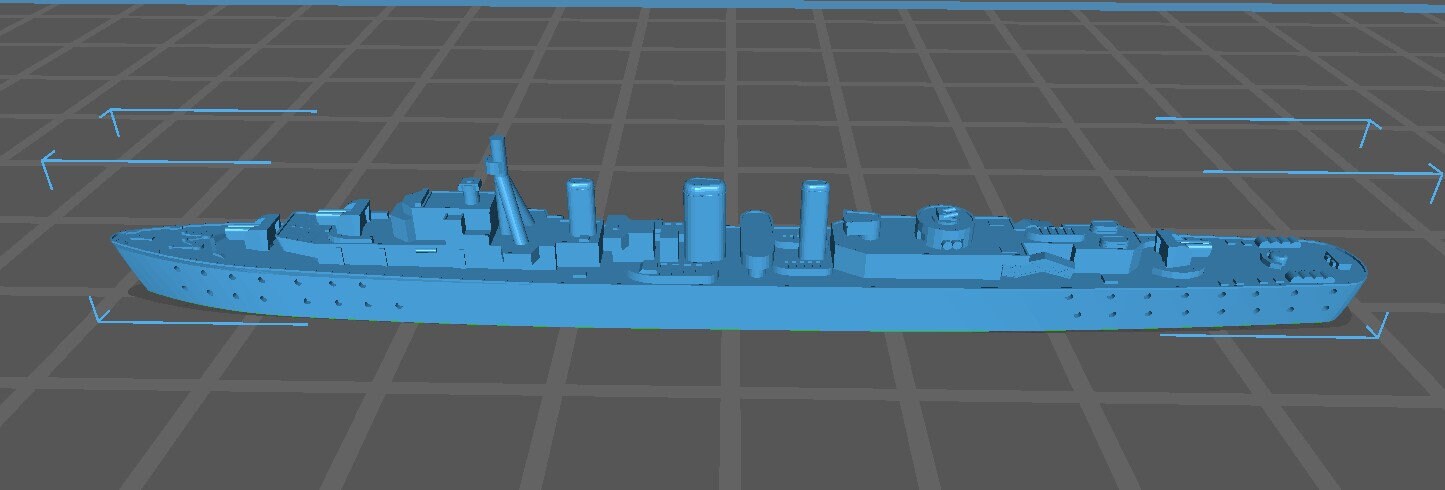The height and width of the screenshot is (490, 1445).
Task: Select the large middle funnel
Action: click(x=704, y=216)
